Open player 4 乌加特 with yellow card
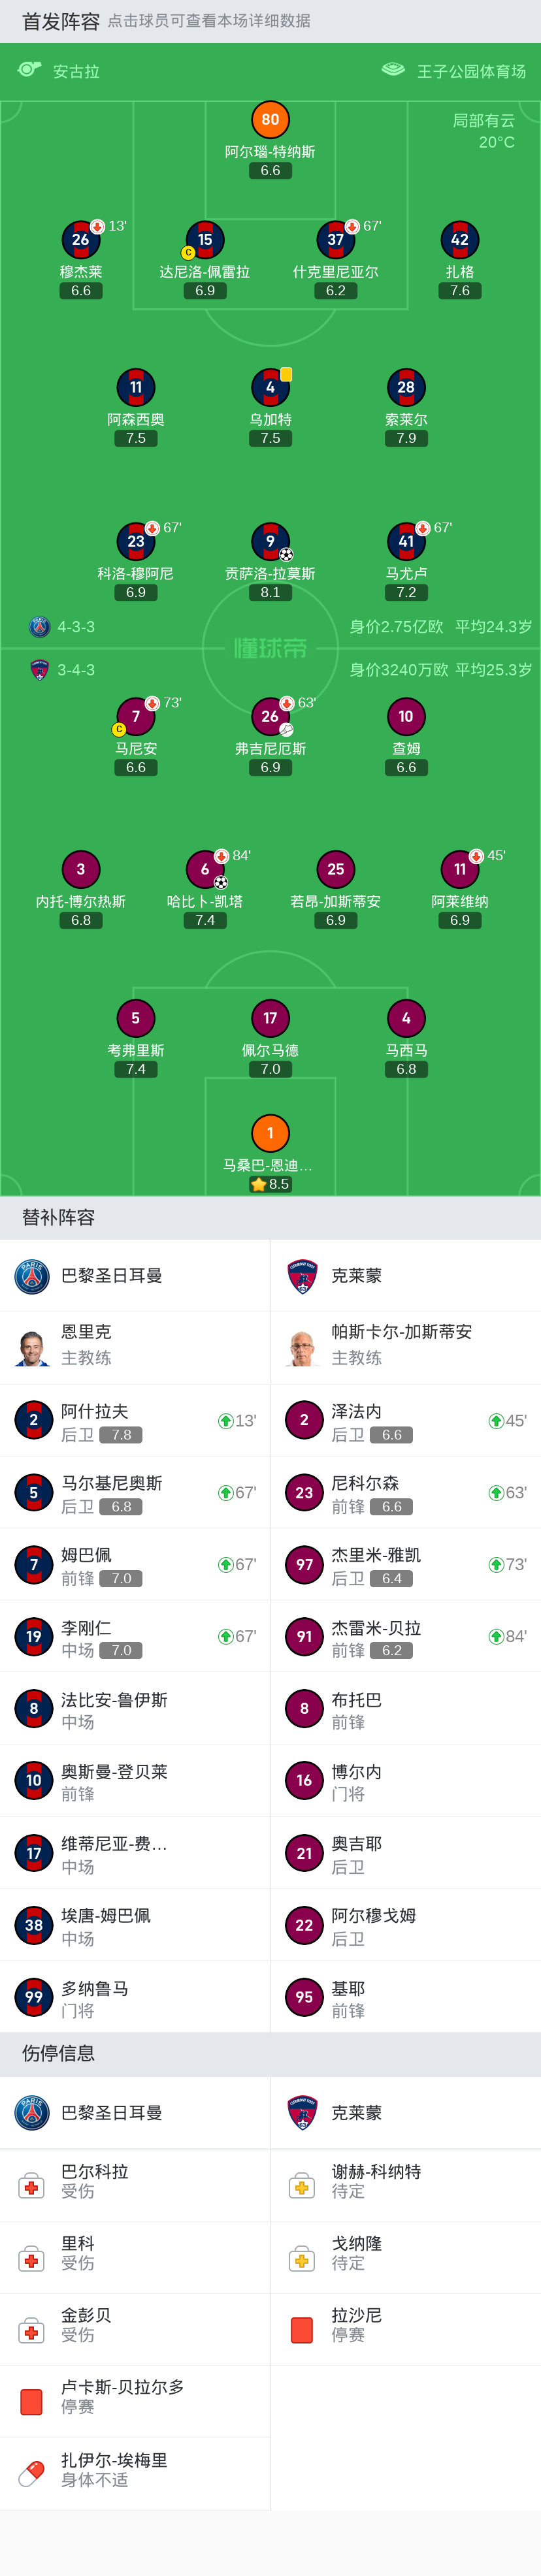The height and width of the screenshot is (2576, 541). 270,388
